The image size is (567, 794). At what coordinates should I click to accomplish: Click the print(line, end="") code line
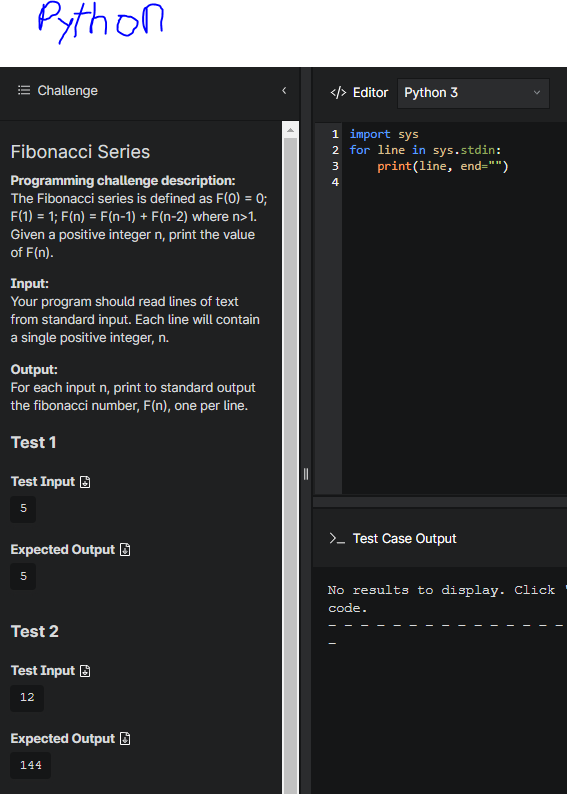click(442, 166)
